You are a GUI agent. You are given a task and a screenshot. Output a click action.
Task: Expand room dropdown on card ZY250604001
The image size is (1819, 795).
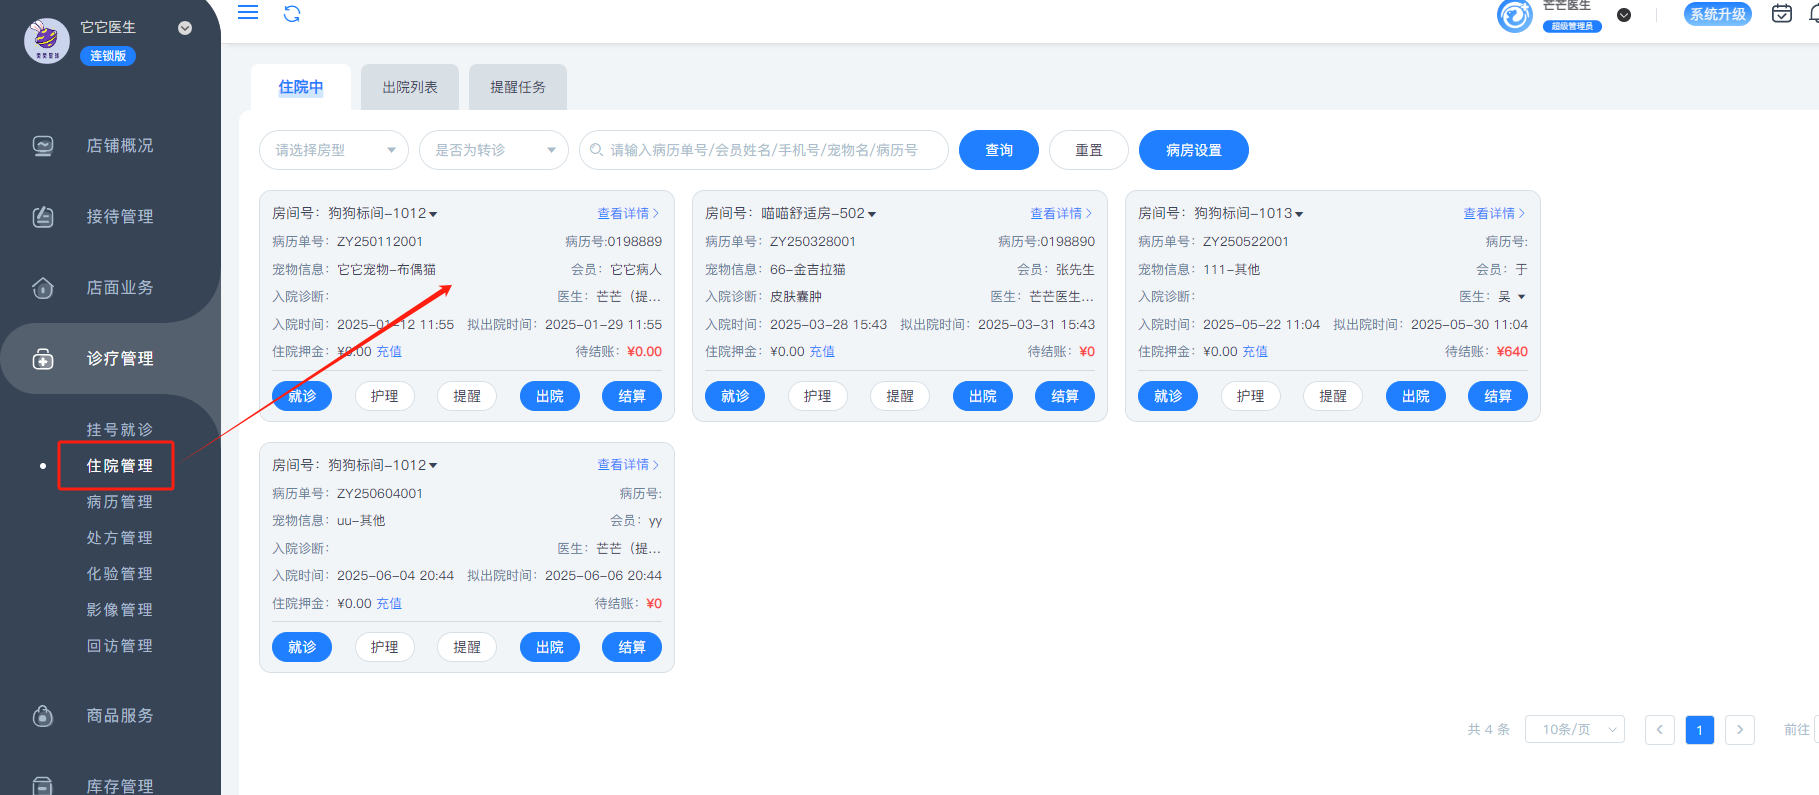(433, 466)
